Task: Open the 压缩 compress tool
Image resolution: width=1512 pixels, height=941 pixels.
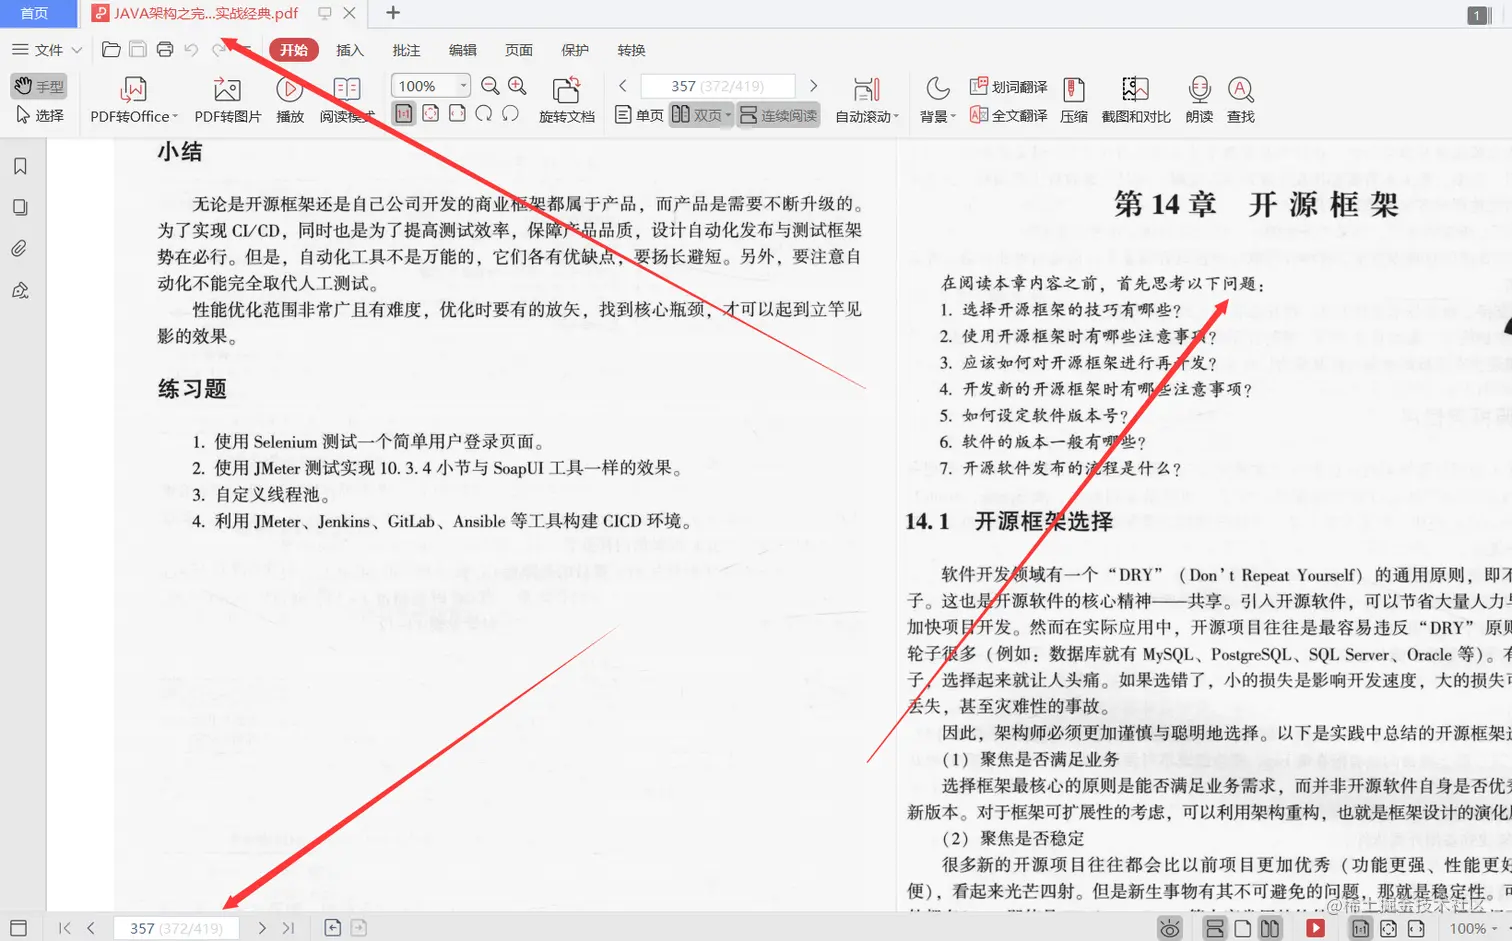Action: click(x=1075, y=100)
